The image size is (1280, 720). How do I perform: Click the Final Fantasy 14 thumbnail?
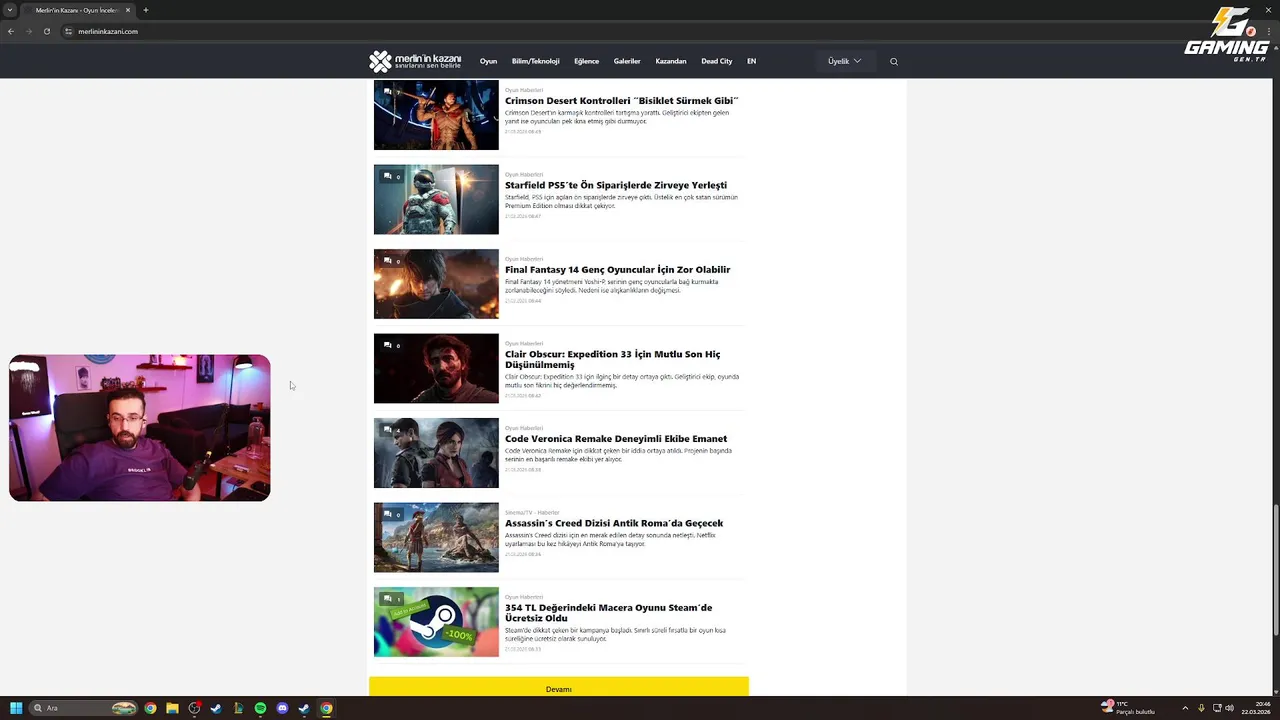click(436, 284)
